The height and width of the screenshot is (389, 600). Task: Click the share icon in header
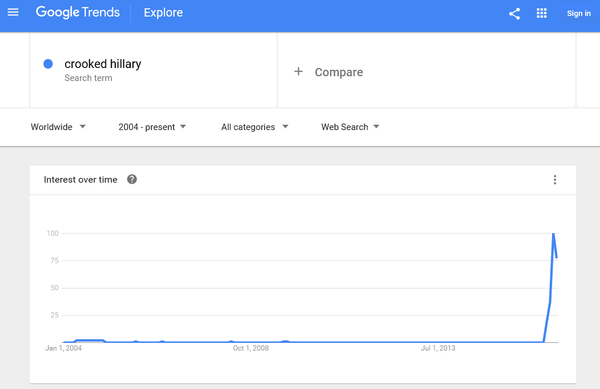point(514,14)
